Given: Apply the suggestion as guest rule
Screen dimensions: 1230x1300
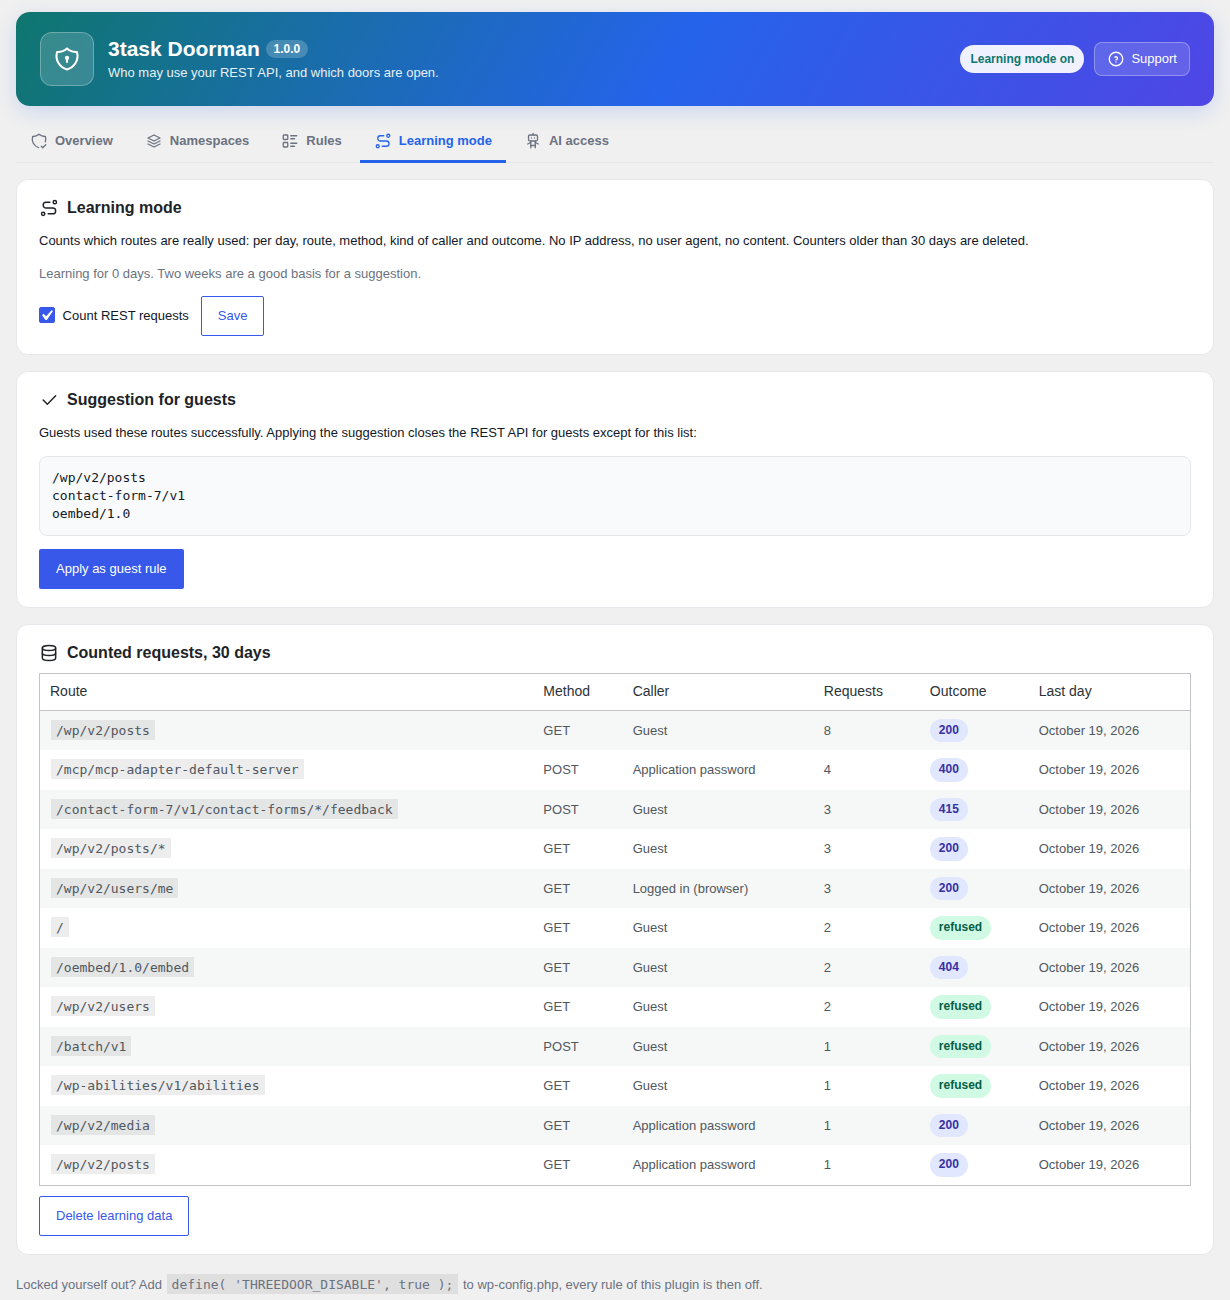Looking at the screenshot, I should (111, 569).
